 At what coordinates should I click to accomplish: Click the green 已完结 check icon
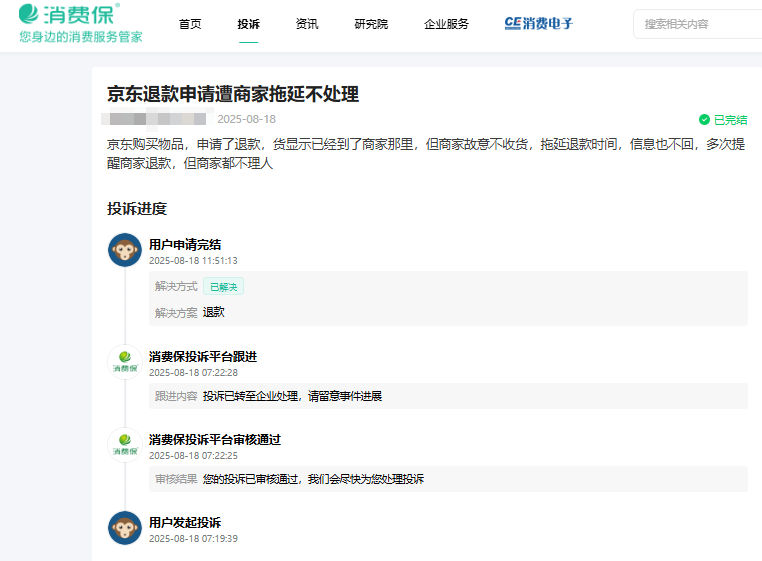pyautogui.click(x=704, y=120)
